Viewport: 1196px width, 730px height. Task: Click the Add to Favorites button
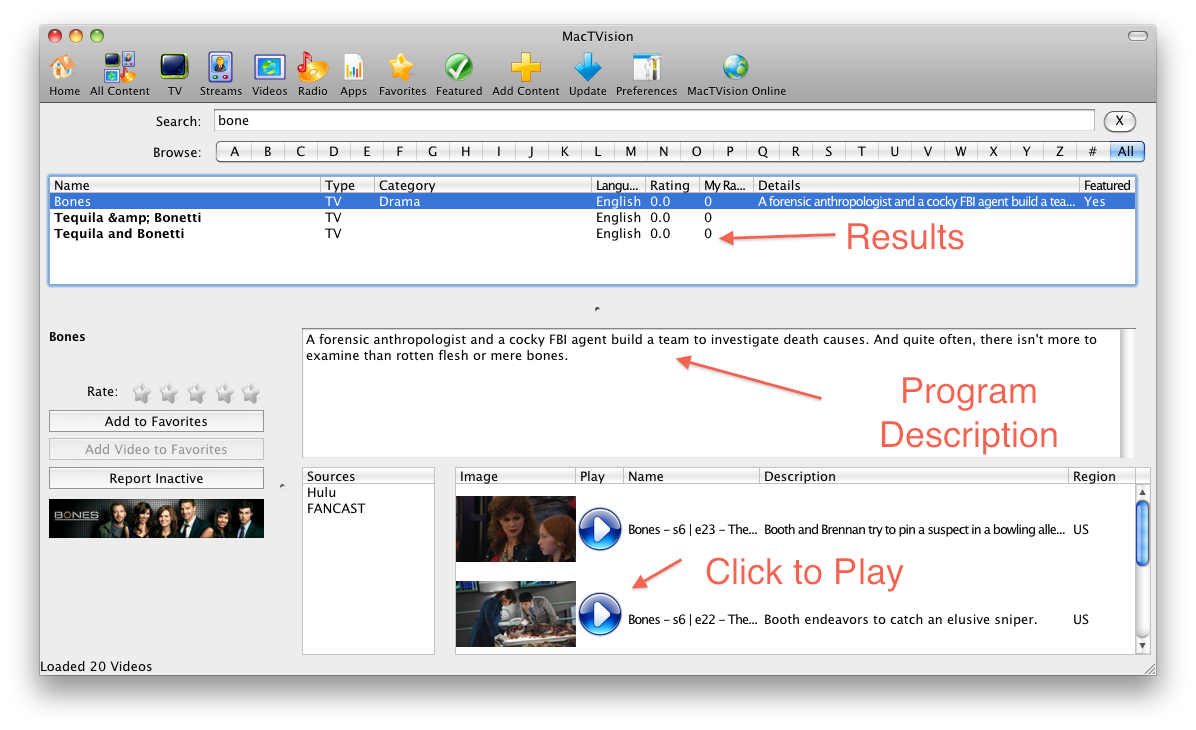click(156, 421)
